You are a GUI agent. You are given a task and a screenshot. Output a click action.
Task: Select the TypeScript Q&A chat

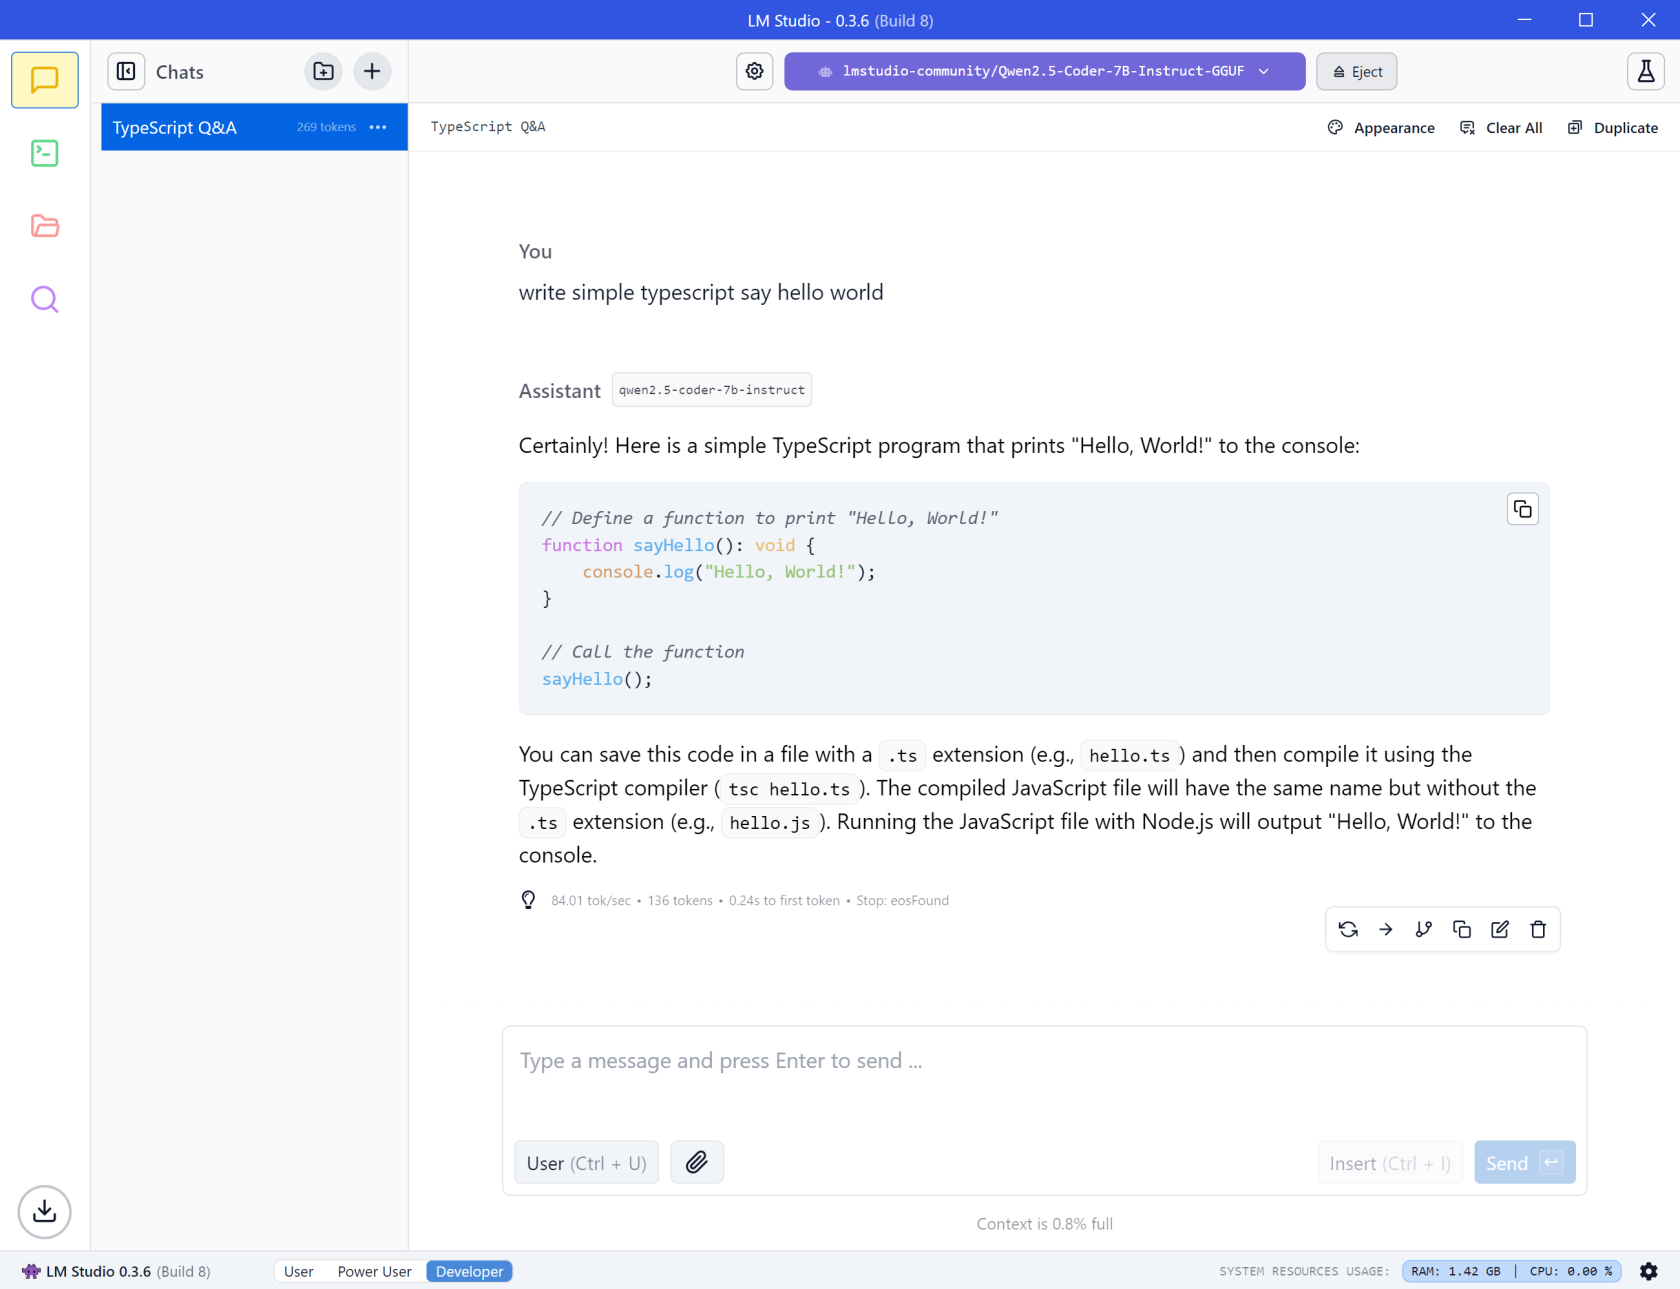[x=254, y=127]
